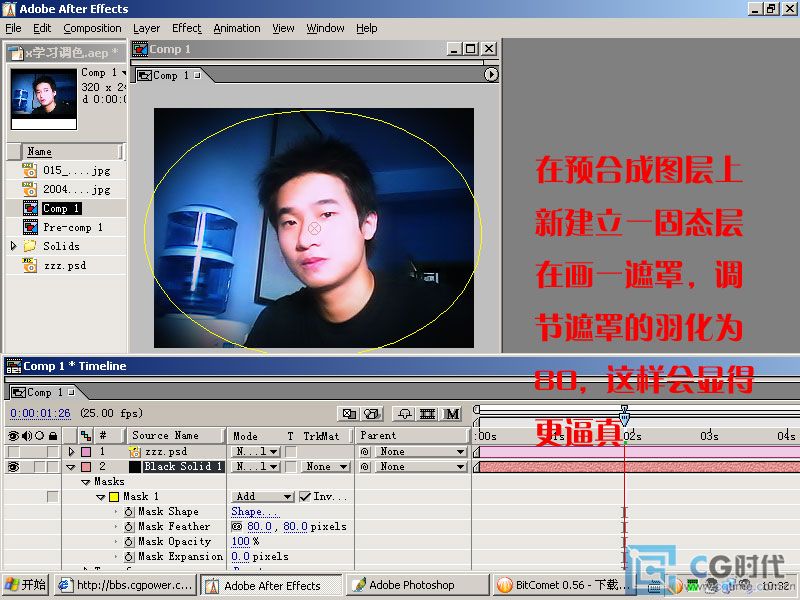Viewport: 800px width, 600px height.
Task: Click the yellow Mask 1 color swatch
Action: [x=114, y=496]
